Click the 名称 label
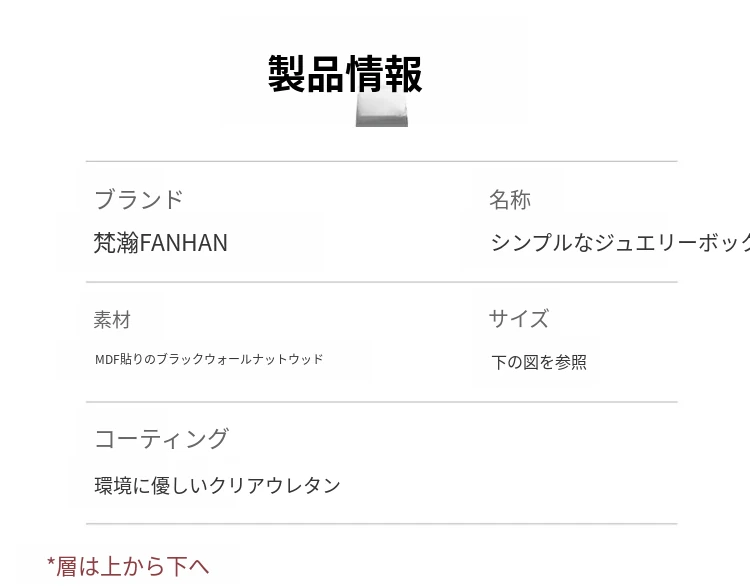Viewport: 750px width, 588px height. coord(509,200)
